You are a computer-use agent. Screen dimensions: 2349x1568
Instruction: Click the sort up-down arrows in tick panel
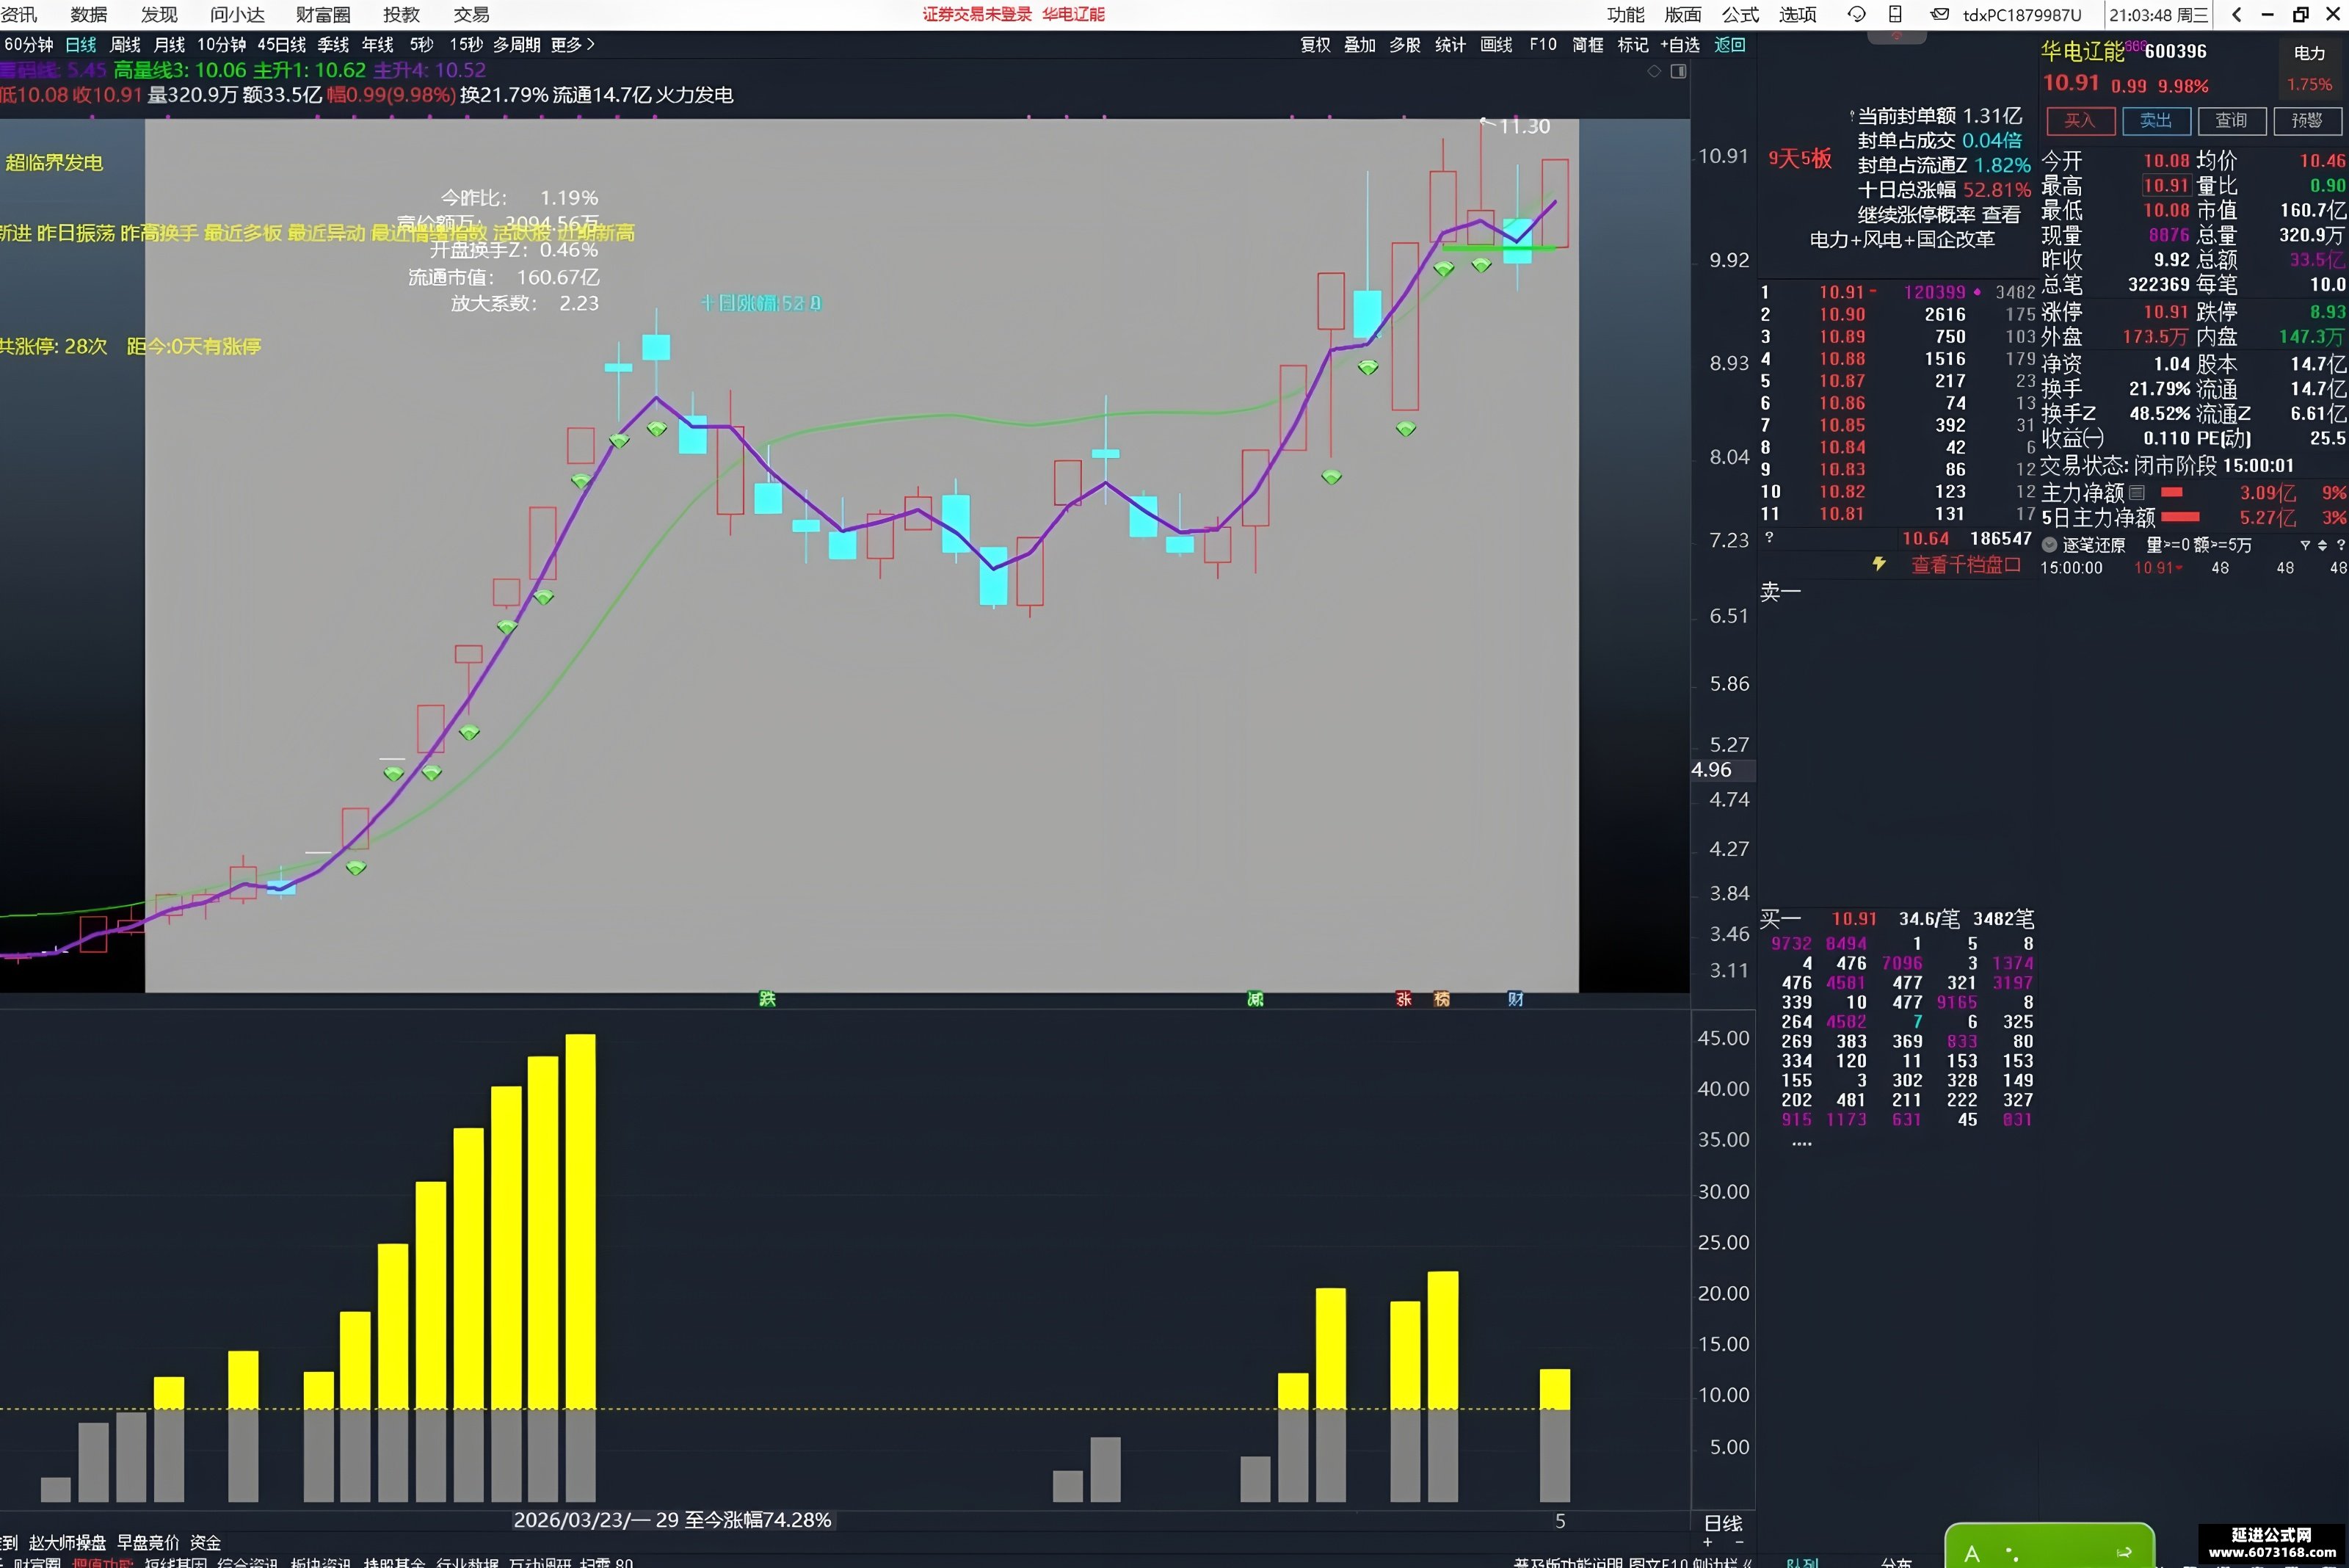pyautogui.click(x=2322, y=545)
